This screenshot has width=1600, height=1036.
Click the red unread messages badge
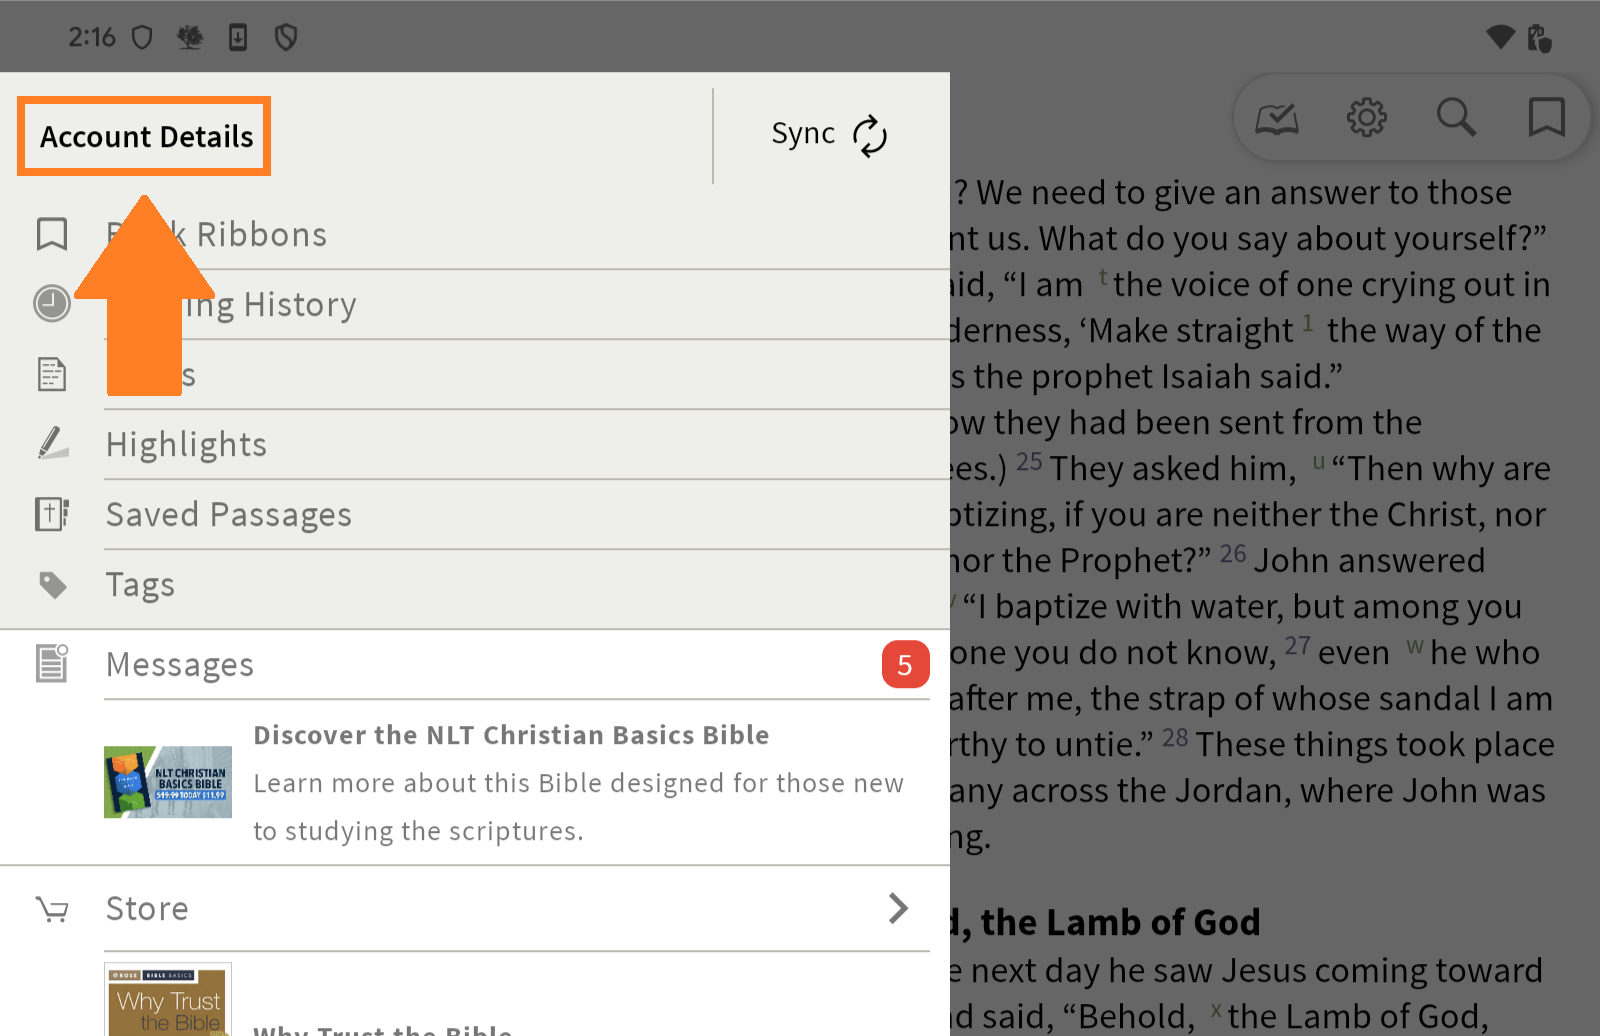coord(905,665)
